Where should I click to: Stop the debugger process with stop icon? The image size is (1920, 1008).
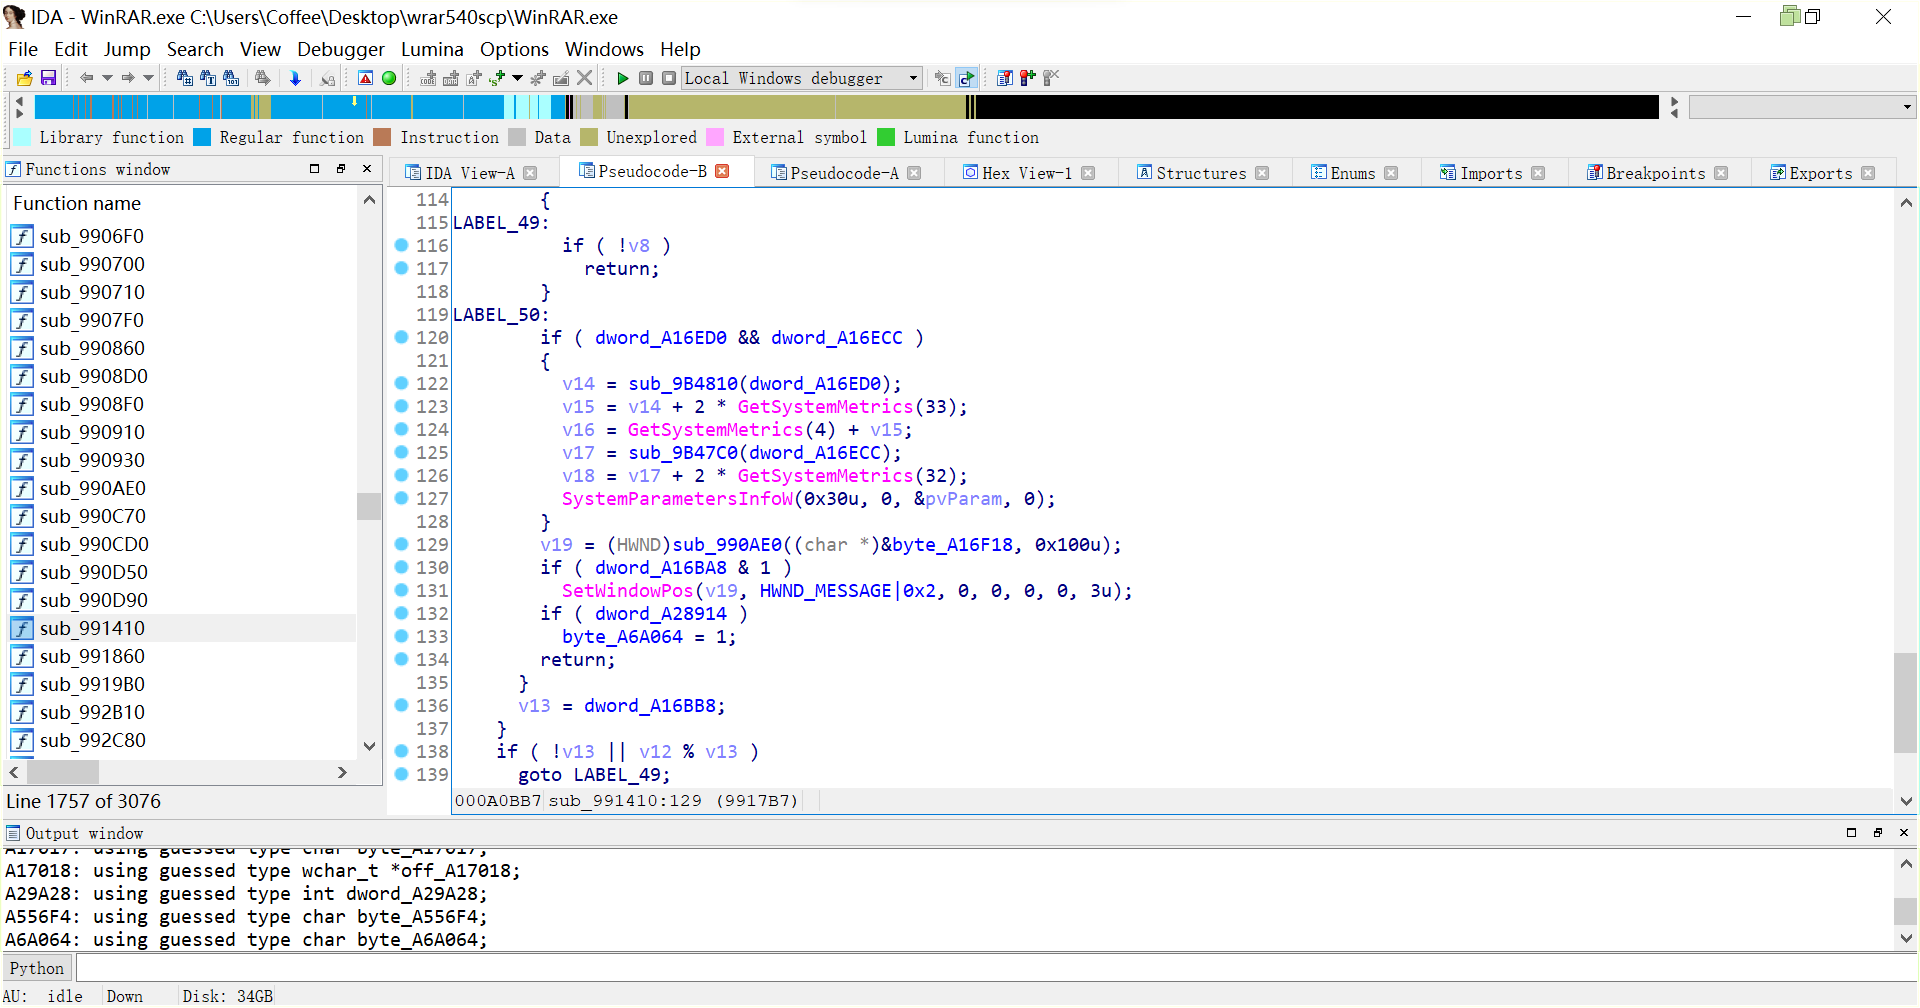coord(669,78)
